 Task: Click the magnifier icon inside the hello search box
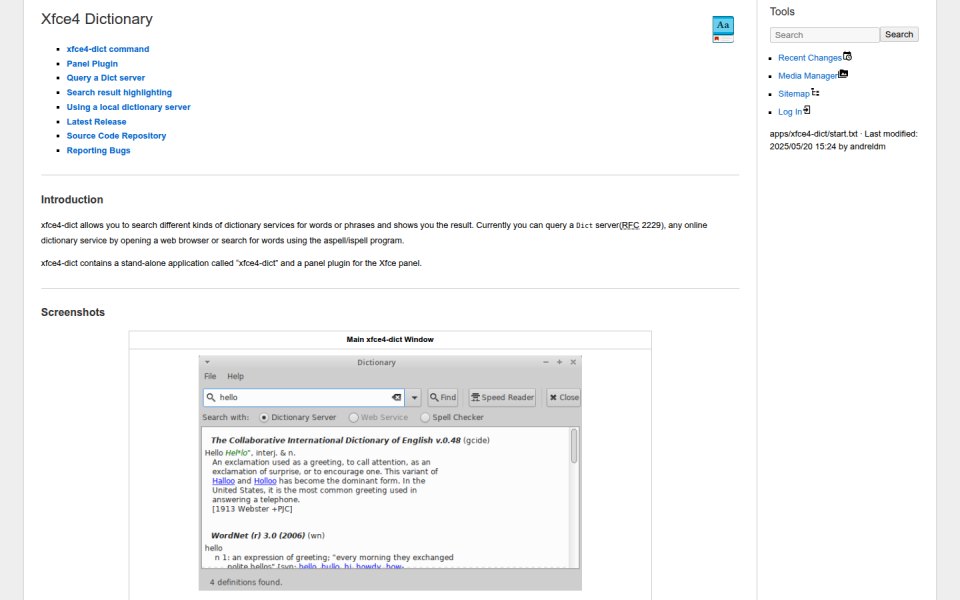pyautogui.click(x=211, y=397)
